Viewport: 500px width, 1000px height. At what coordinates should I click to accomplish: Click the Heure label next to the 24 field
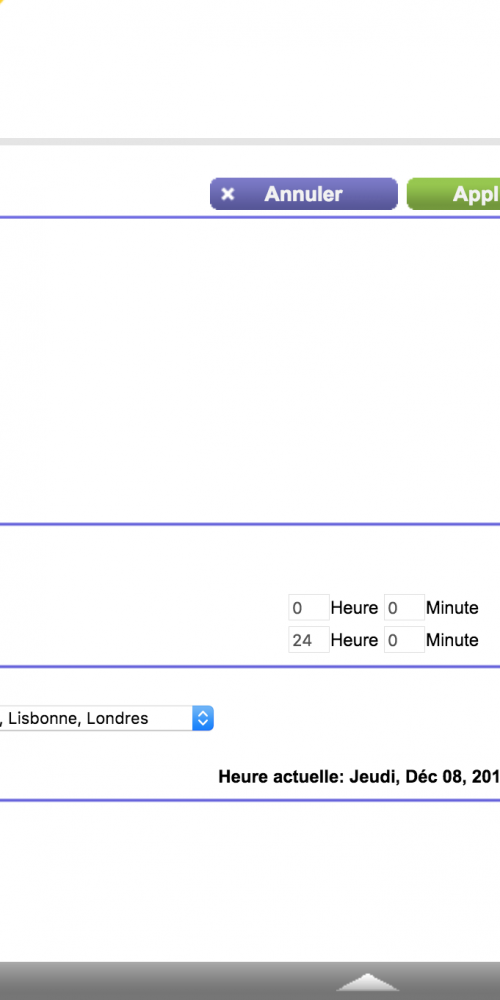pos(354,640)
